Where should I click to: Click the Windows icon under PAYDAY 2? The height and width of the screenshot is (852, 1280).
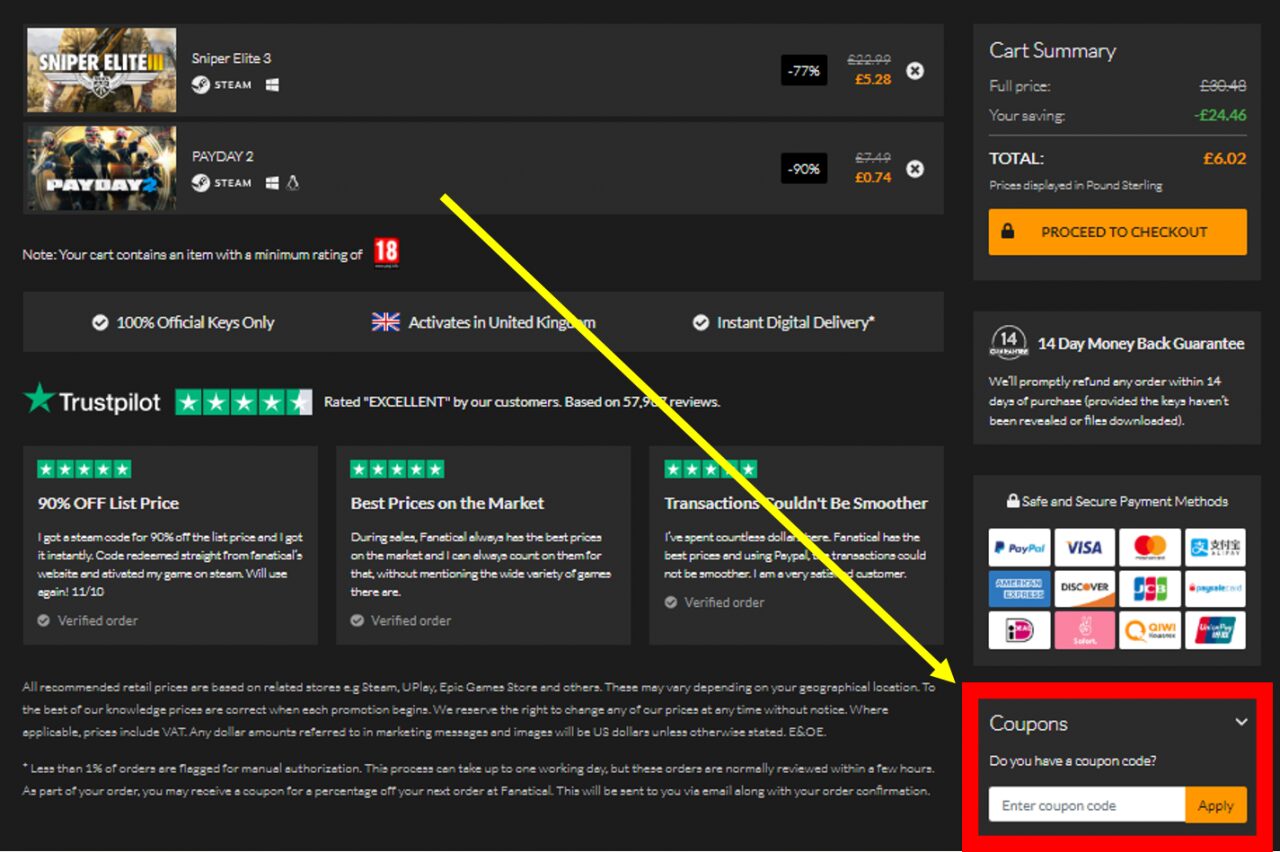(x=272, y=183)
